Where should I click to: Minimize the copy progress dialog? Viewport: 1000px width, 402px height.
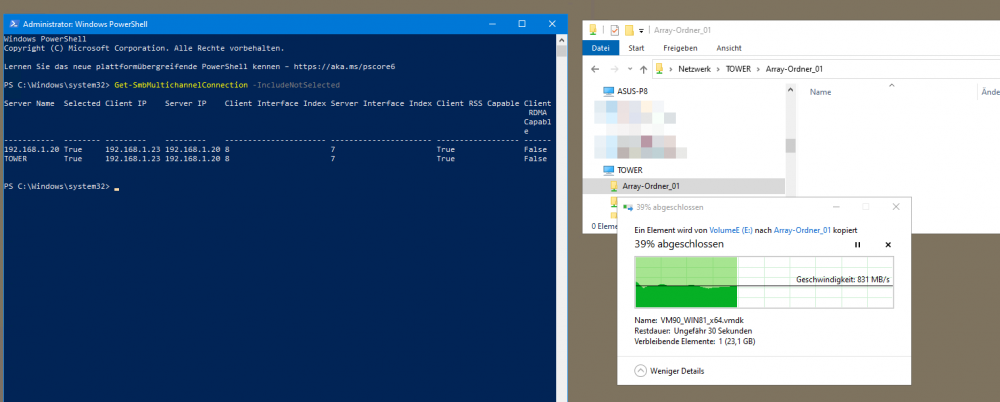click(836, 207)
